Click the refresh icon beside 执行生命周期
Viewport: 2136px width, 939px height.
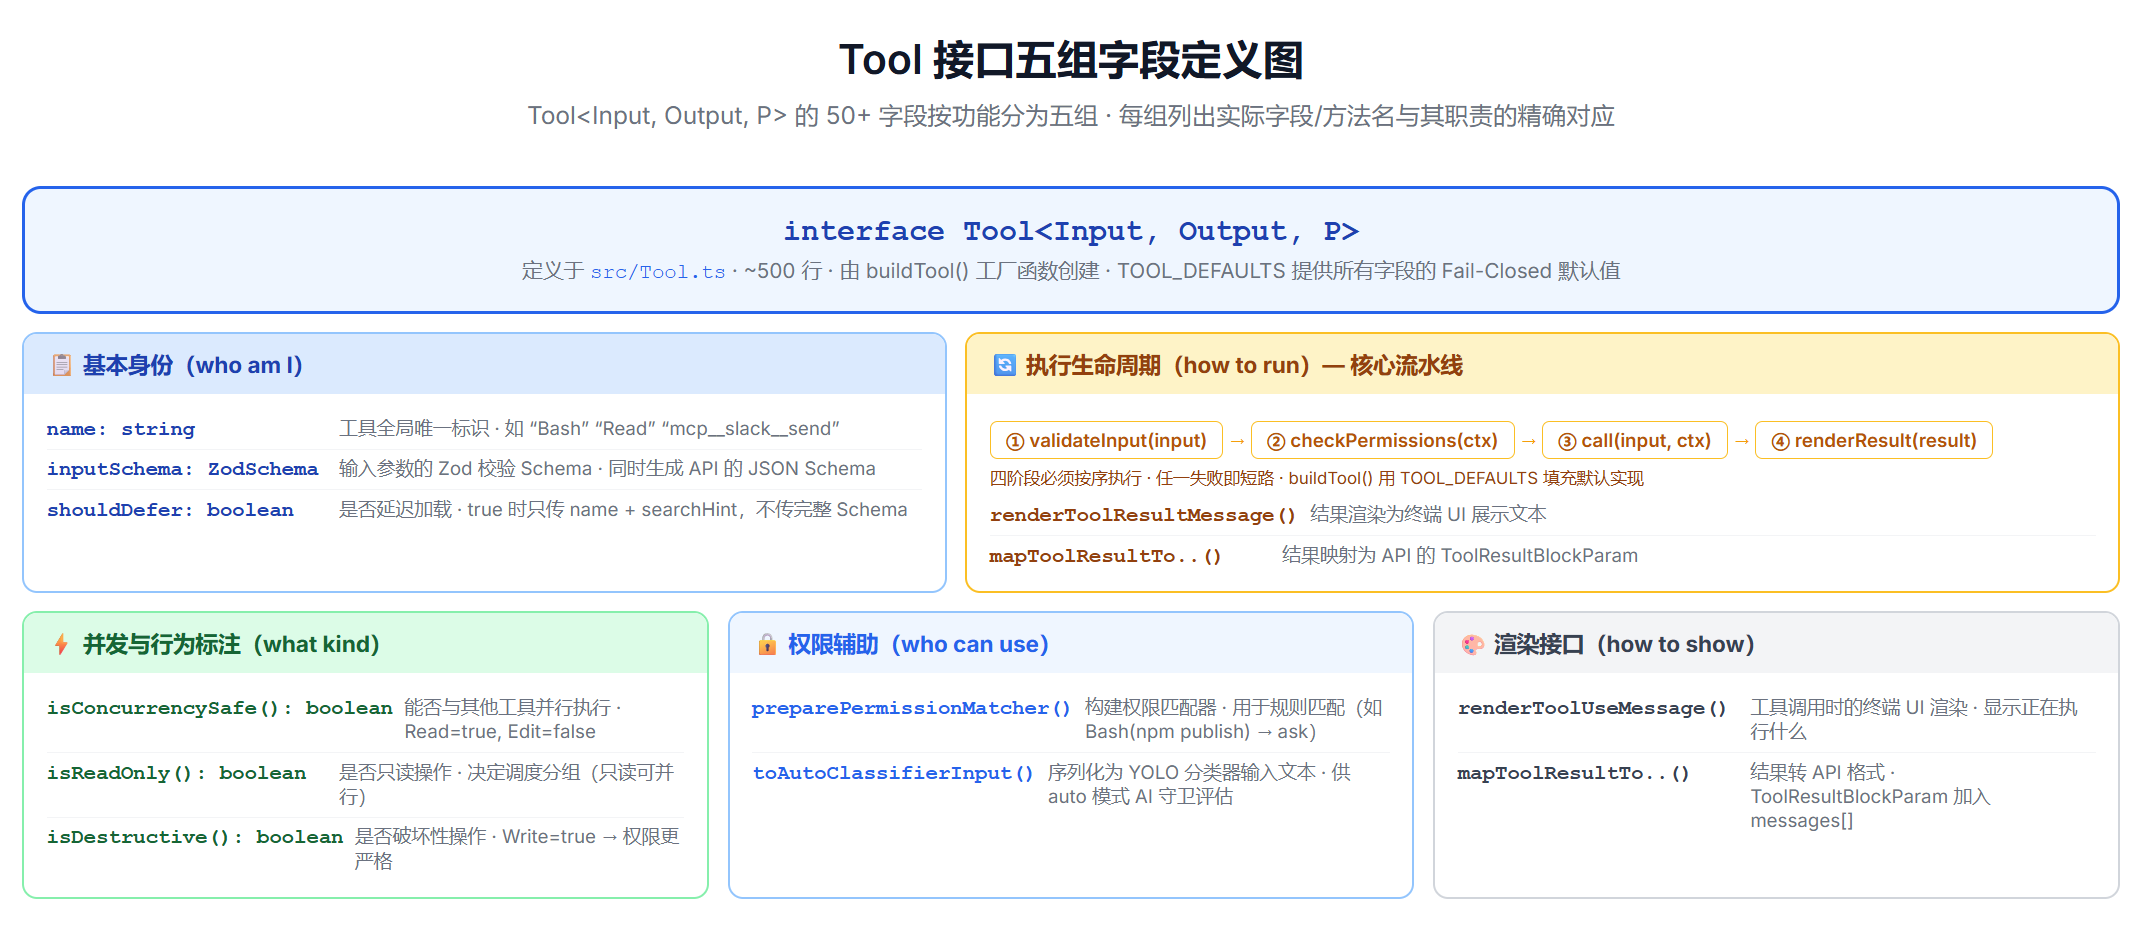click(x=1004, y=366)
